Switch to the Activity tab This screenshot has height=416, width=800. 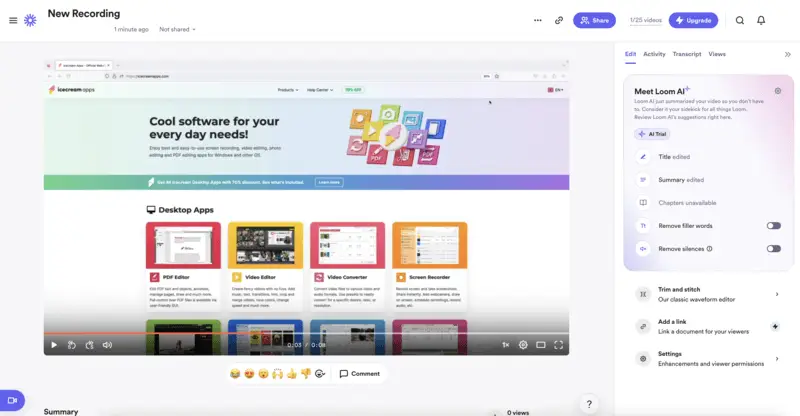(654, 54)
